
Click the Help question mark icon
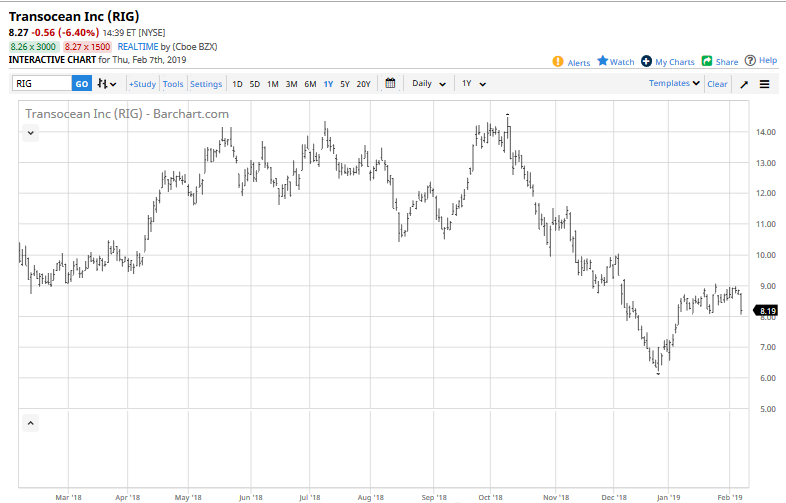[750, 61]
